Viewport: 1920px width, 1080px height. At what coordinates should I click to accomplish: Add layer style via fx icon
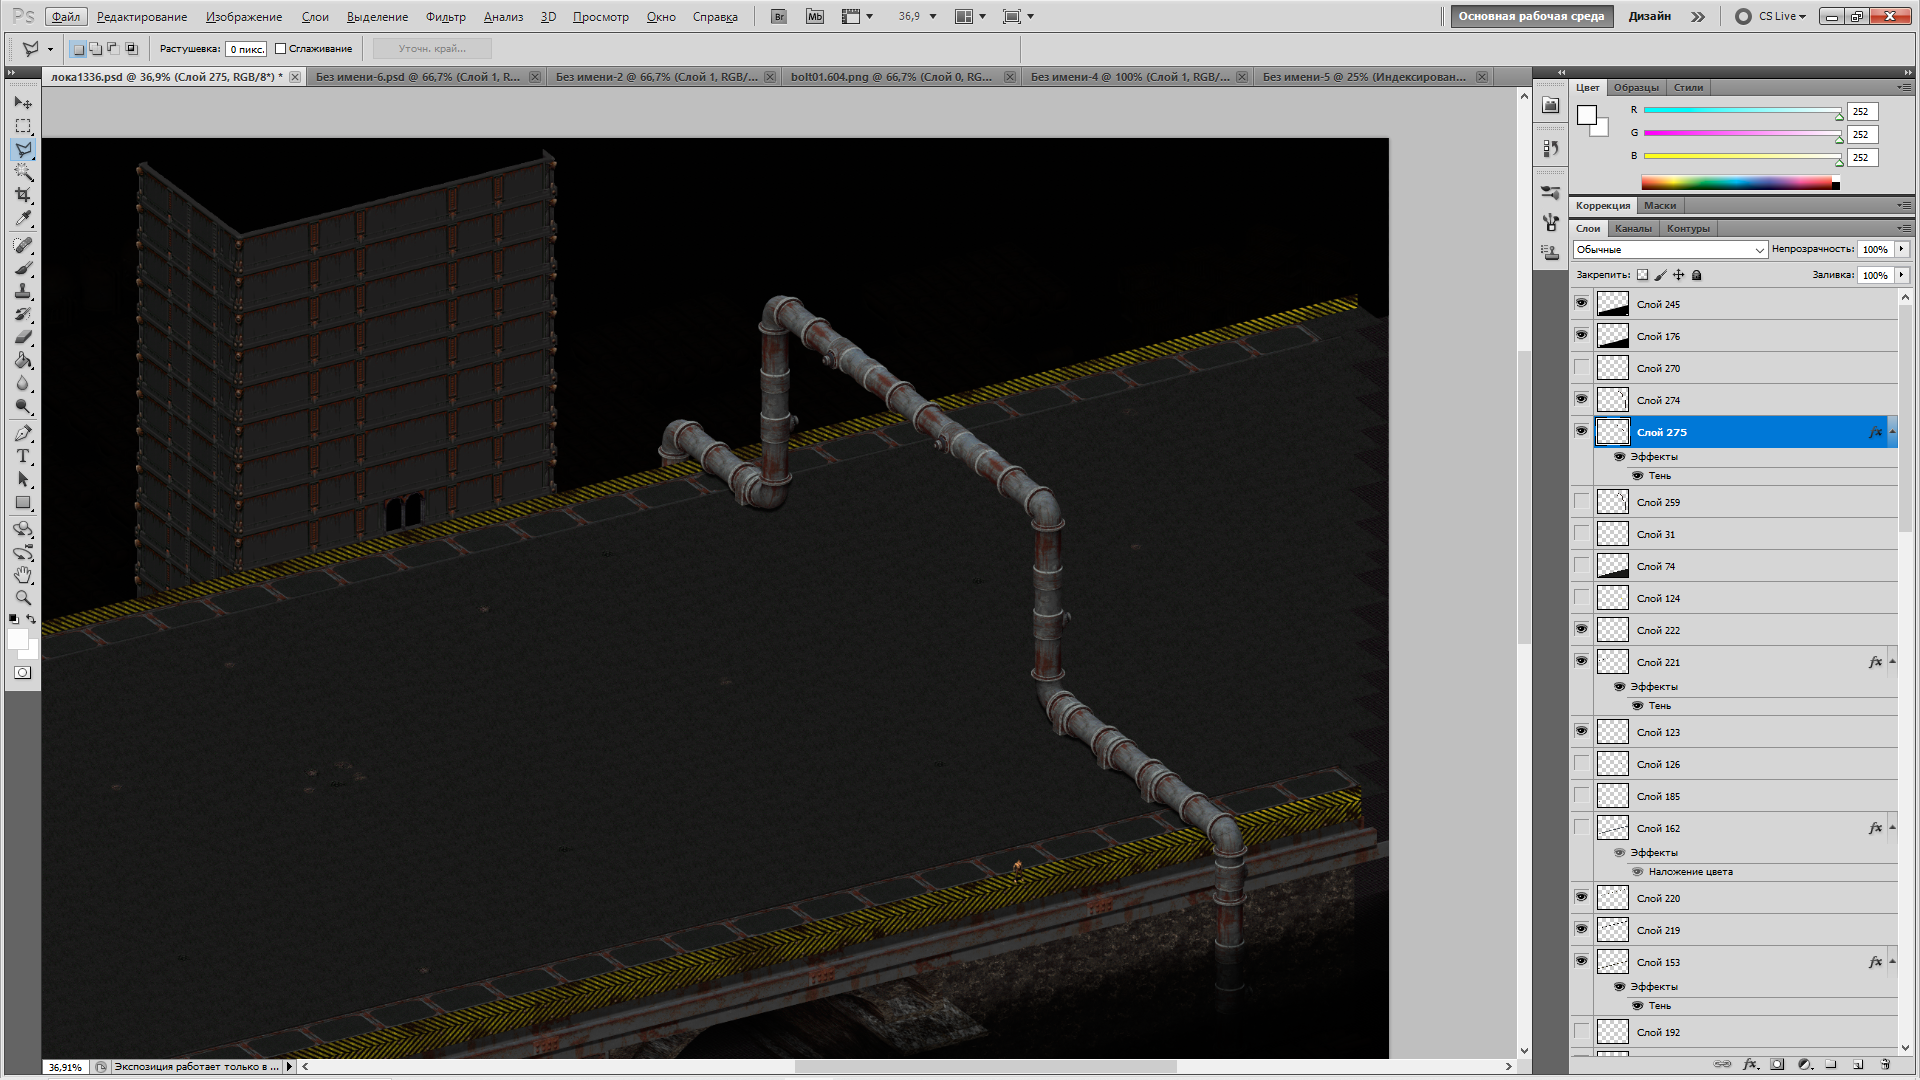1750,1064
